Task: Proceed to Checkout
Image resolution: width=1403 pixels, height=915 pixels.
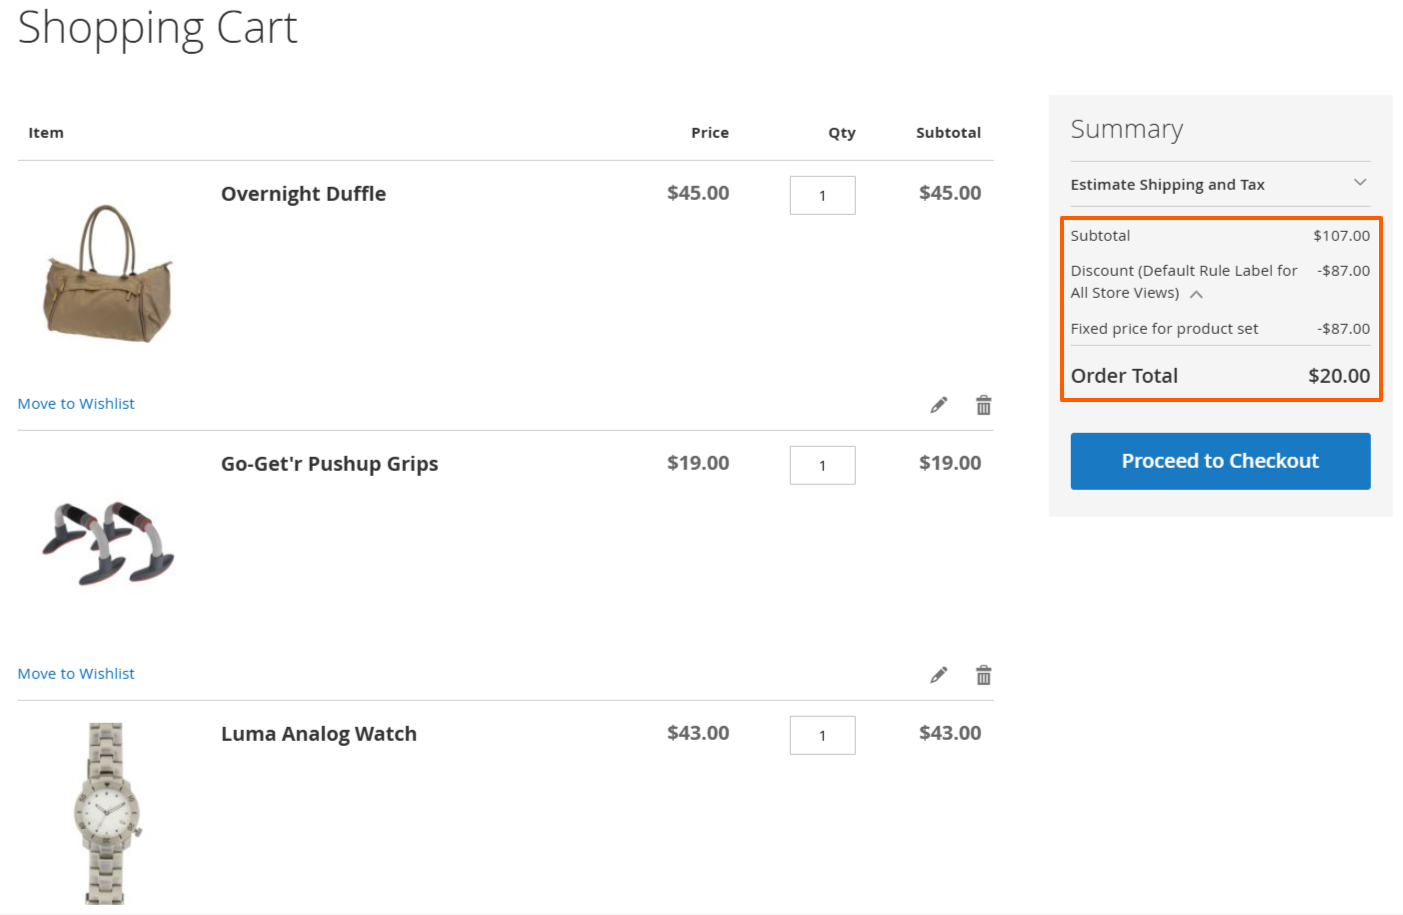Action: pos(1220,461)
